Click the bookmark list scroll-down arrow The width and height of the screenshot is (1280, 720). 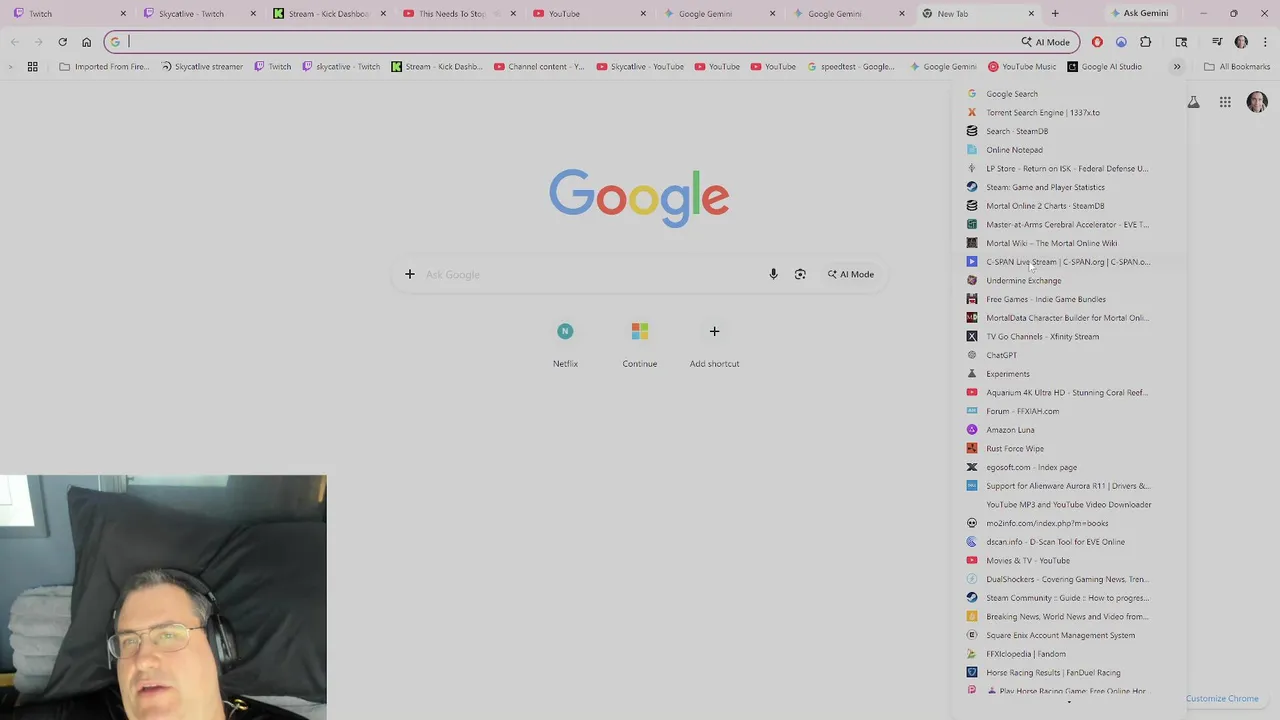(1068, 702)
